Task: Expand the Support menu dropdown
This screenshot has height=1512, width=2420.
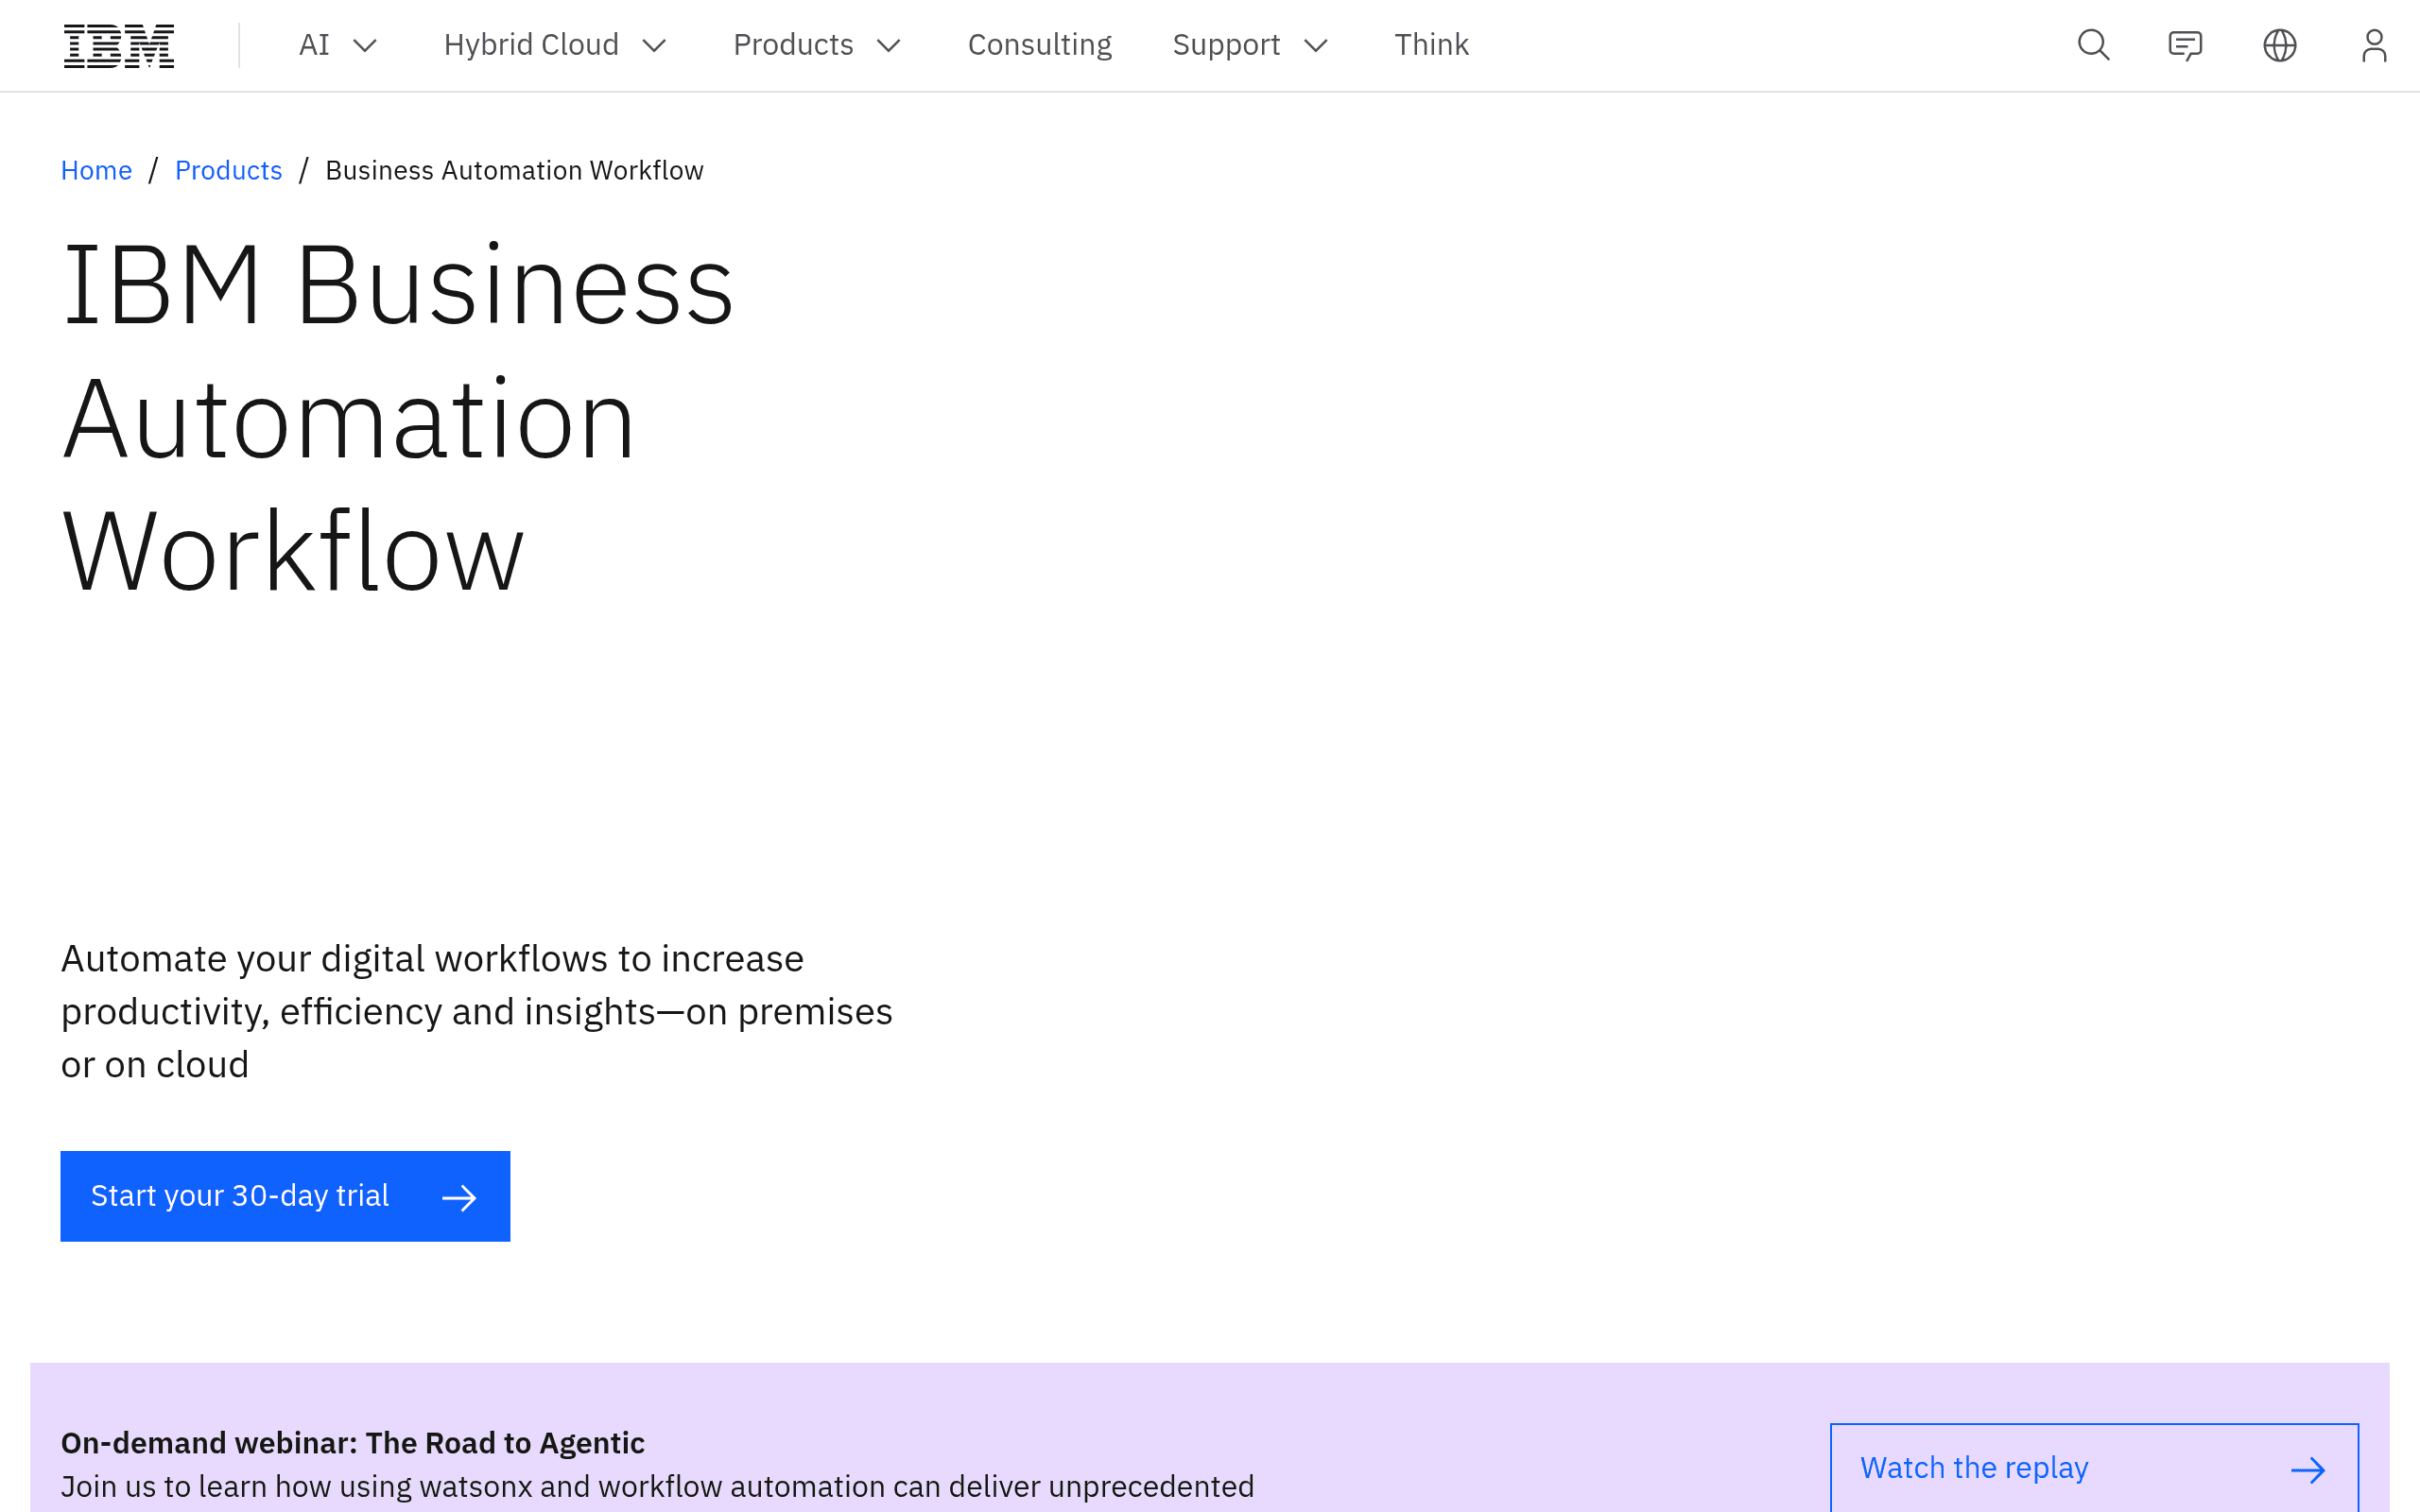Action: pyautogui.click(x=1250, y=45)
